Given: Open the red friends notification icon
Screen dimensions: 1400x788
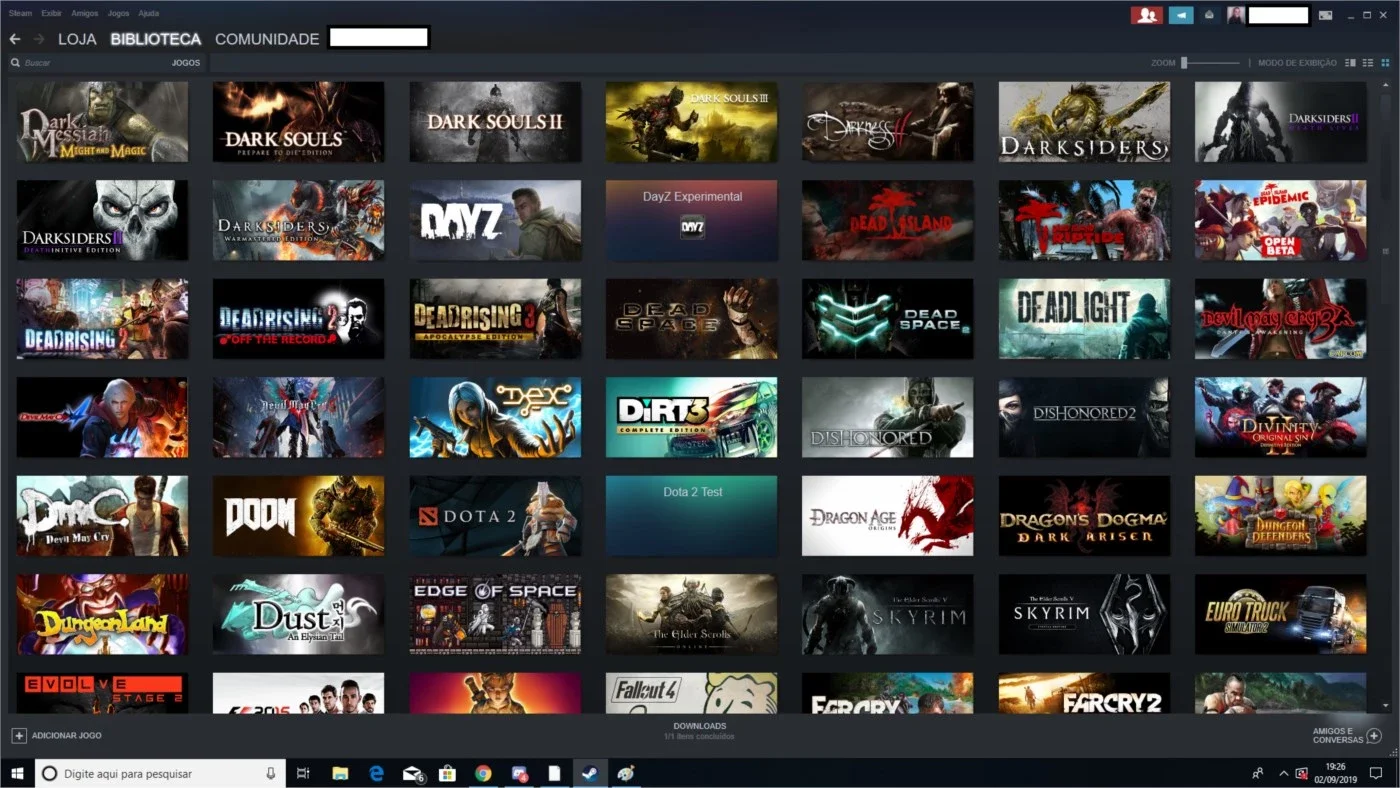Looking at the screenshot, I should (1146, 15).
